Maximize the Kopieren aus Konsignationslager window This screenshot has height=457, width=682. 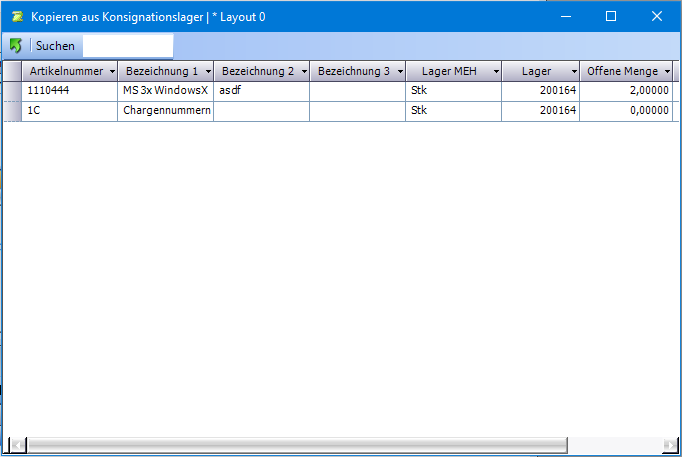[x=611, y=16]
